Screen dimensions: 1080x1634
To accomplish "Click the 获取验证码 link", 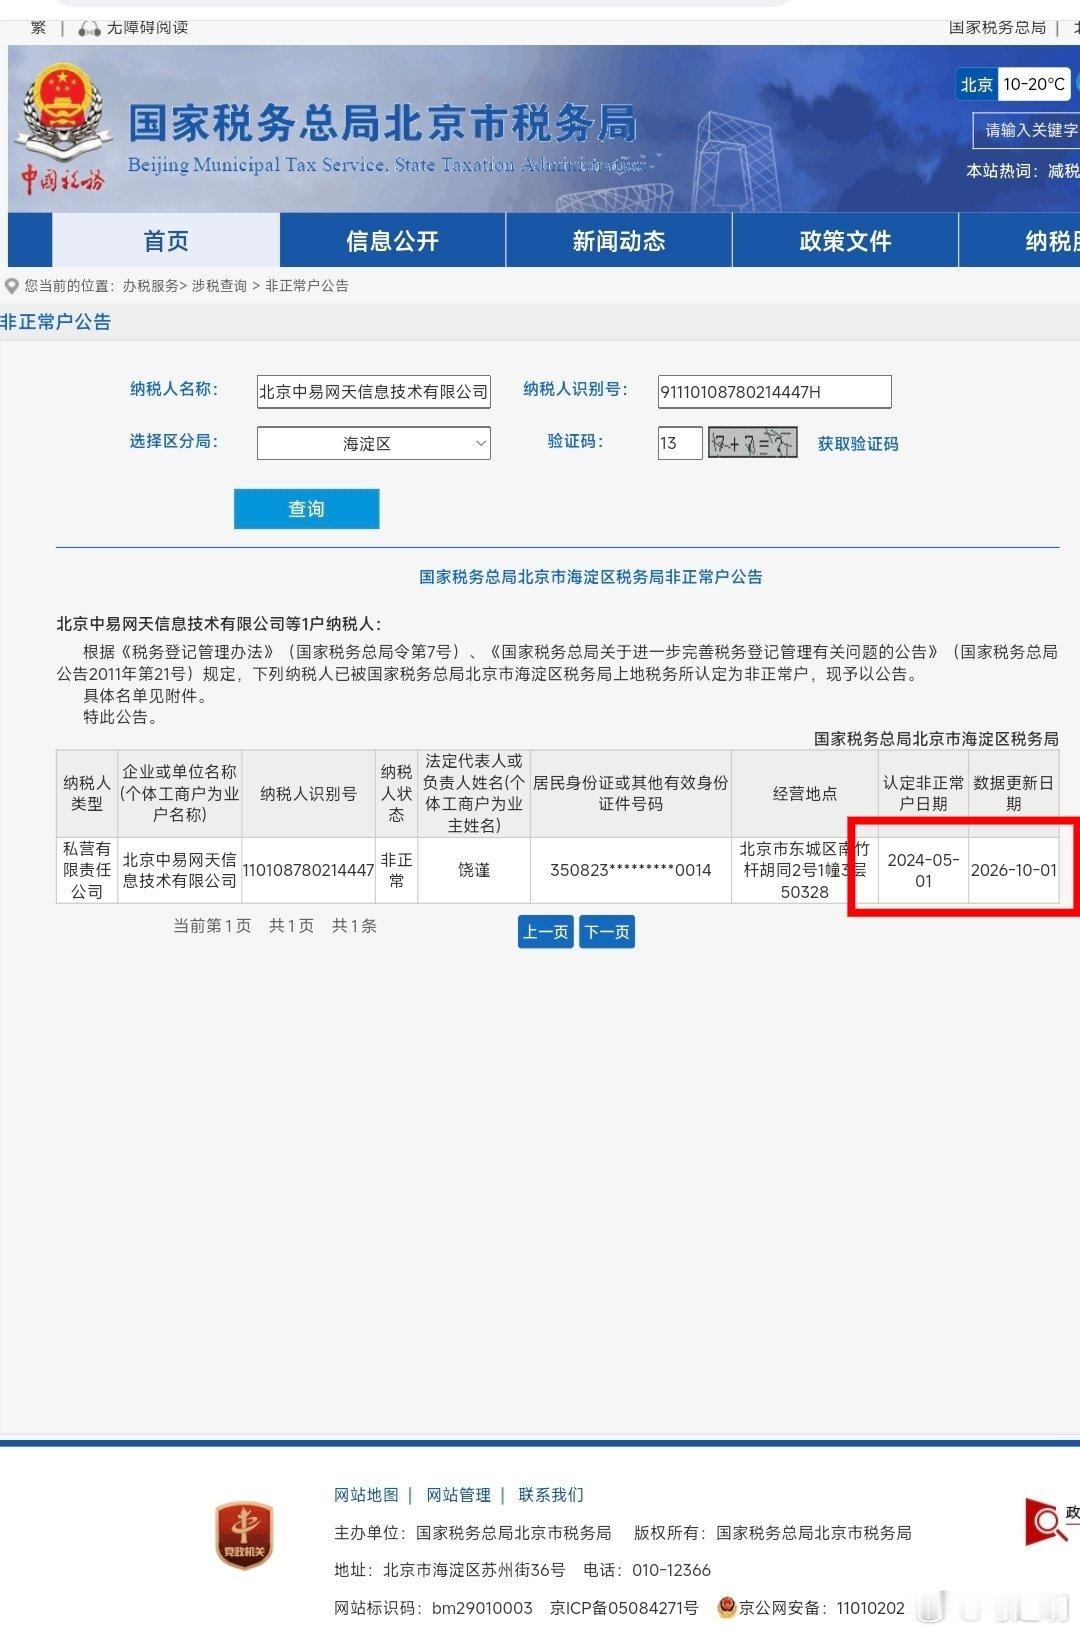I will (x=858, y=444).
